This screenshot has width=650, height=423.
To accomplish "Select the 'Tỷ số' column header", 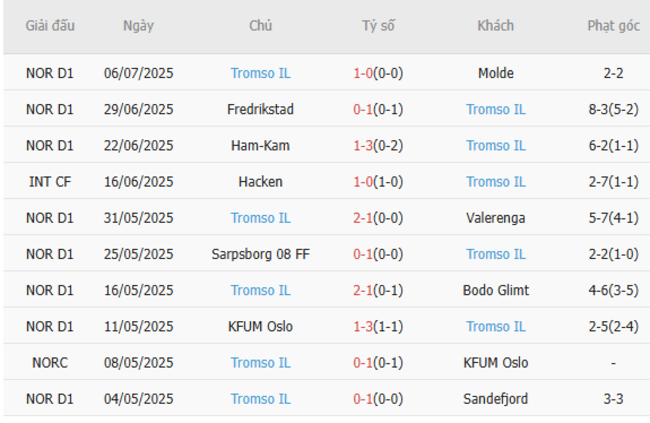I will coord(378,26).
